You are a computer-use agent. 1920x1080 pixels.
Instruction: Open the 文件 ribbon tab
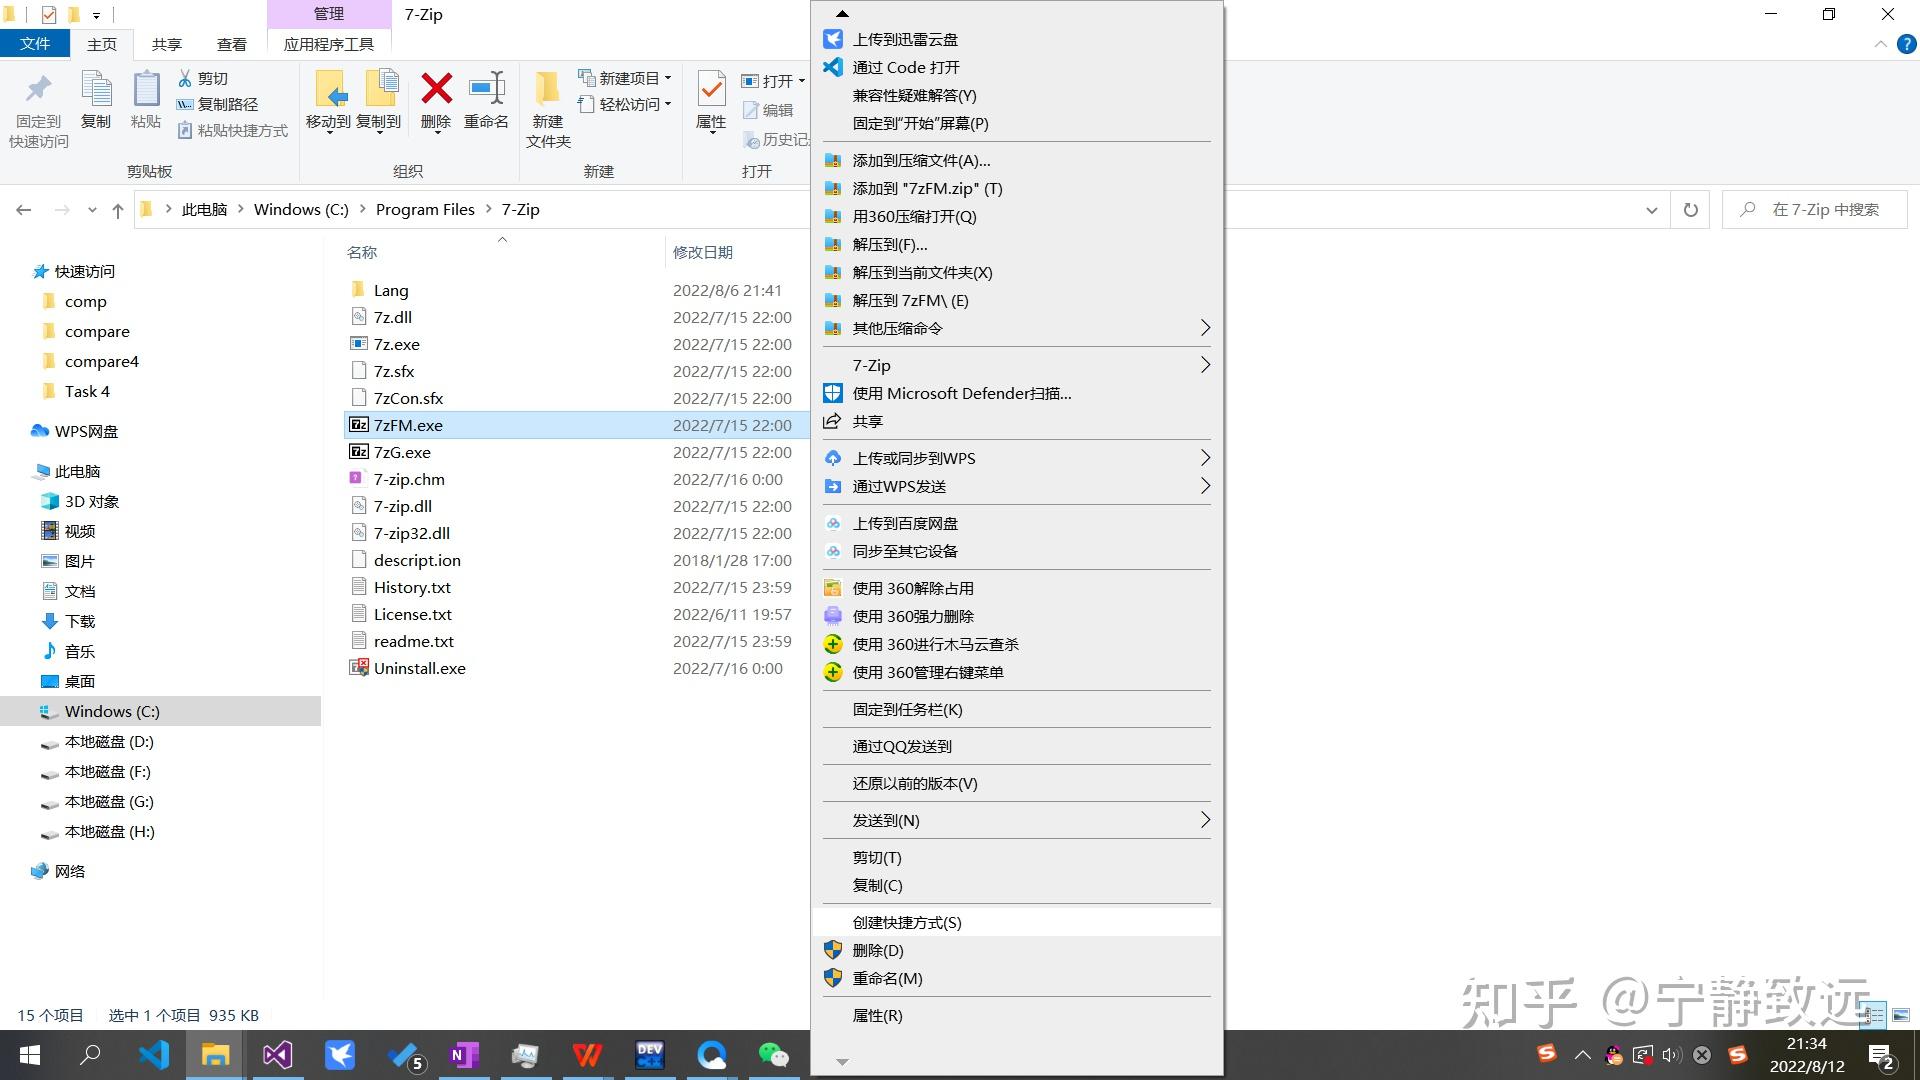(35, 44)
